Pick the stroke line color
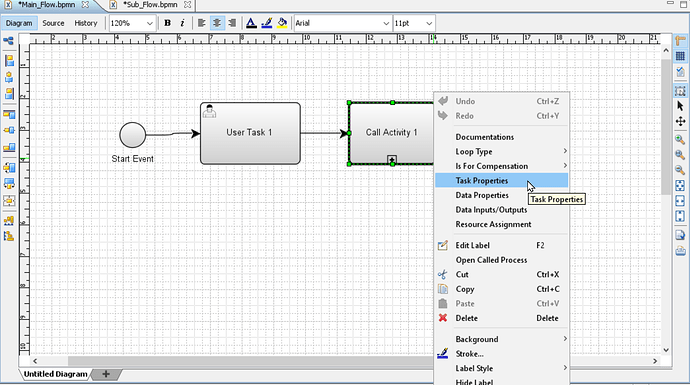The height and width of the screenshot is (385, 690). 267,23
